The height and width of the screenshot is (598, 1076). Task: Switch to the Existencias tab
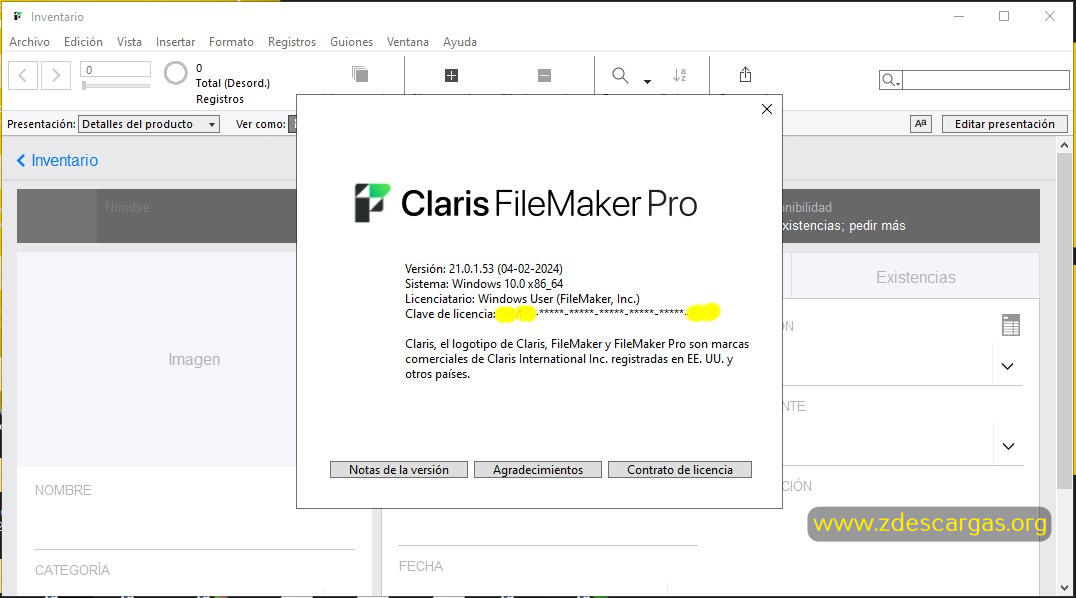click(915, 277)
